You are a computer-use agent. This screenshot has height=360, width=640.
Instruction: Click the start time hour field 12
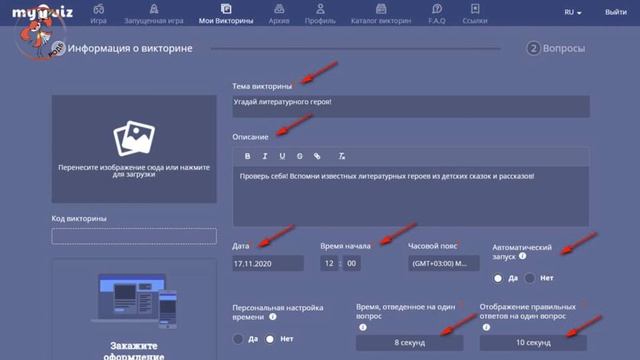(329, 263)
